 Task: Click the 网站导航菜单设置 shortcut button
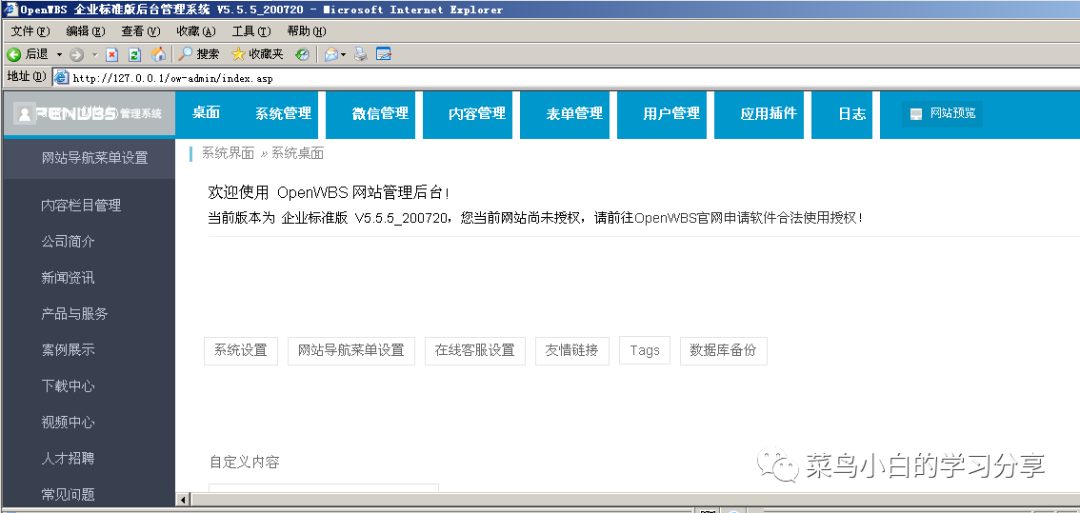(351, 350)
